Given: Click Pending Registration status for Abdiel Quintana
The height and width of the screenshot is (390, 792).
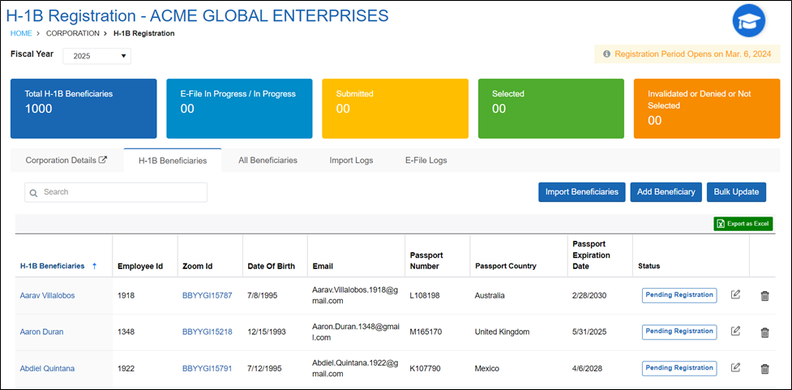Looking at the screenshot, I should coord(679,368).
